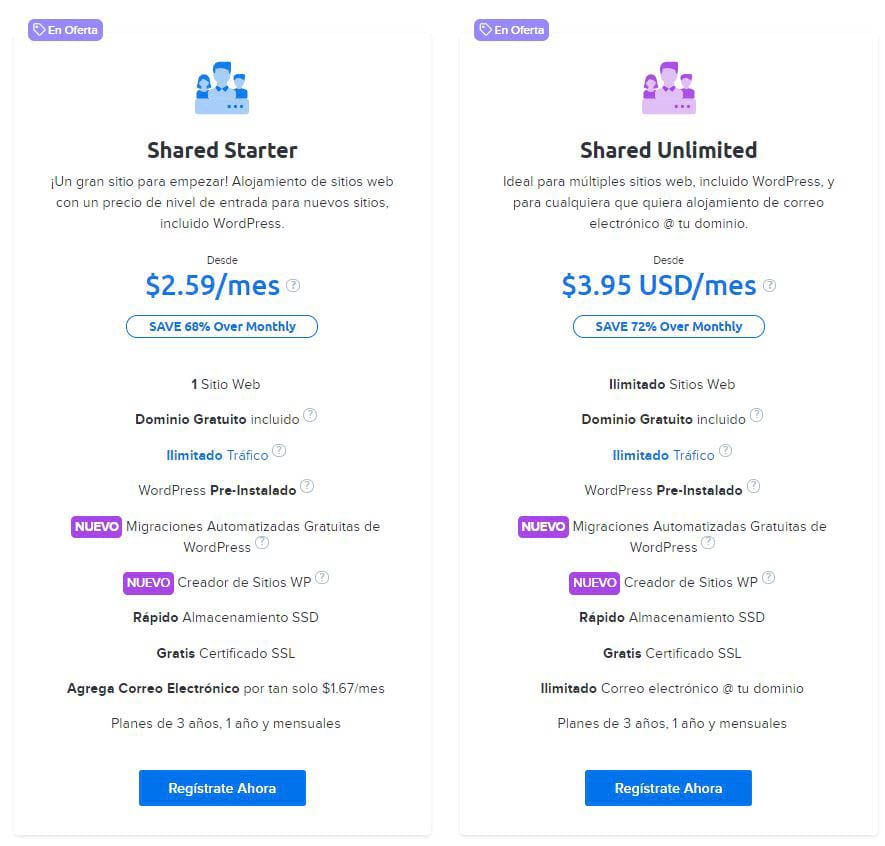
Task: Click Ilimitado Tráfico help icon in Shared Unlimited
Action: (725, 452)
